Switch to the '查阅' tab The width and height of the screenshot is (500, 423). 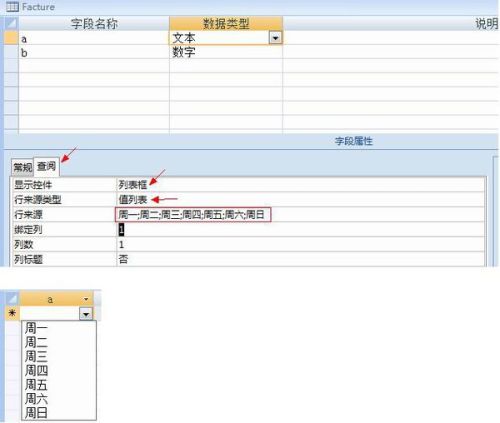point(46,166)
